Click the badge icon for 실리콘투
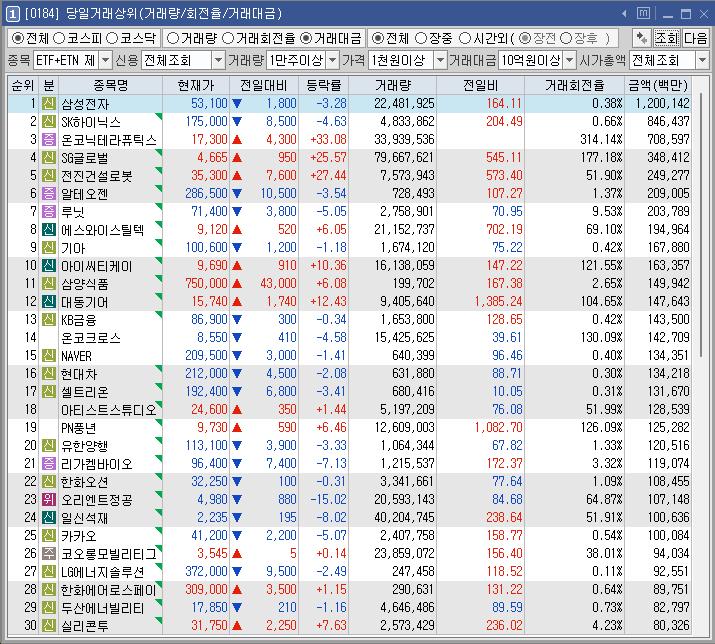 click(x=49, y=626)
